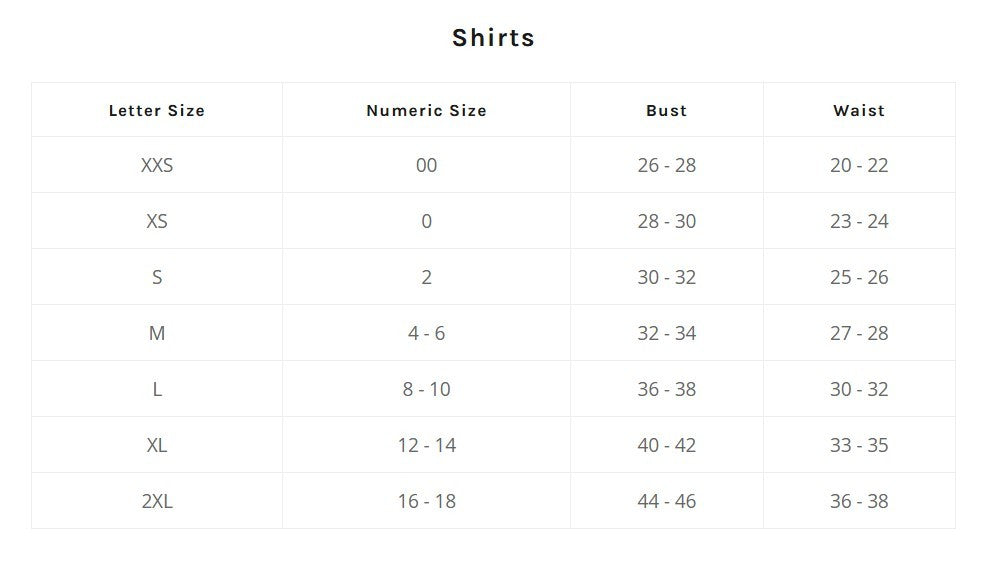The height and width of the screenshot is (566, 988).
Task: Click the XL letter size cell
Action: tap(157, 445)
